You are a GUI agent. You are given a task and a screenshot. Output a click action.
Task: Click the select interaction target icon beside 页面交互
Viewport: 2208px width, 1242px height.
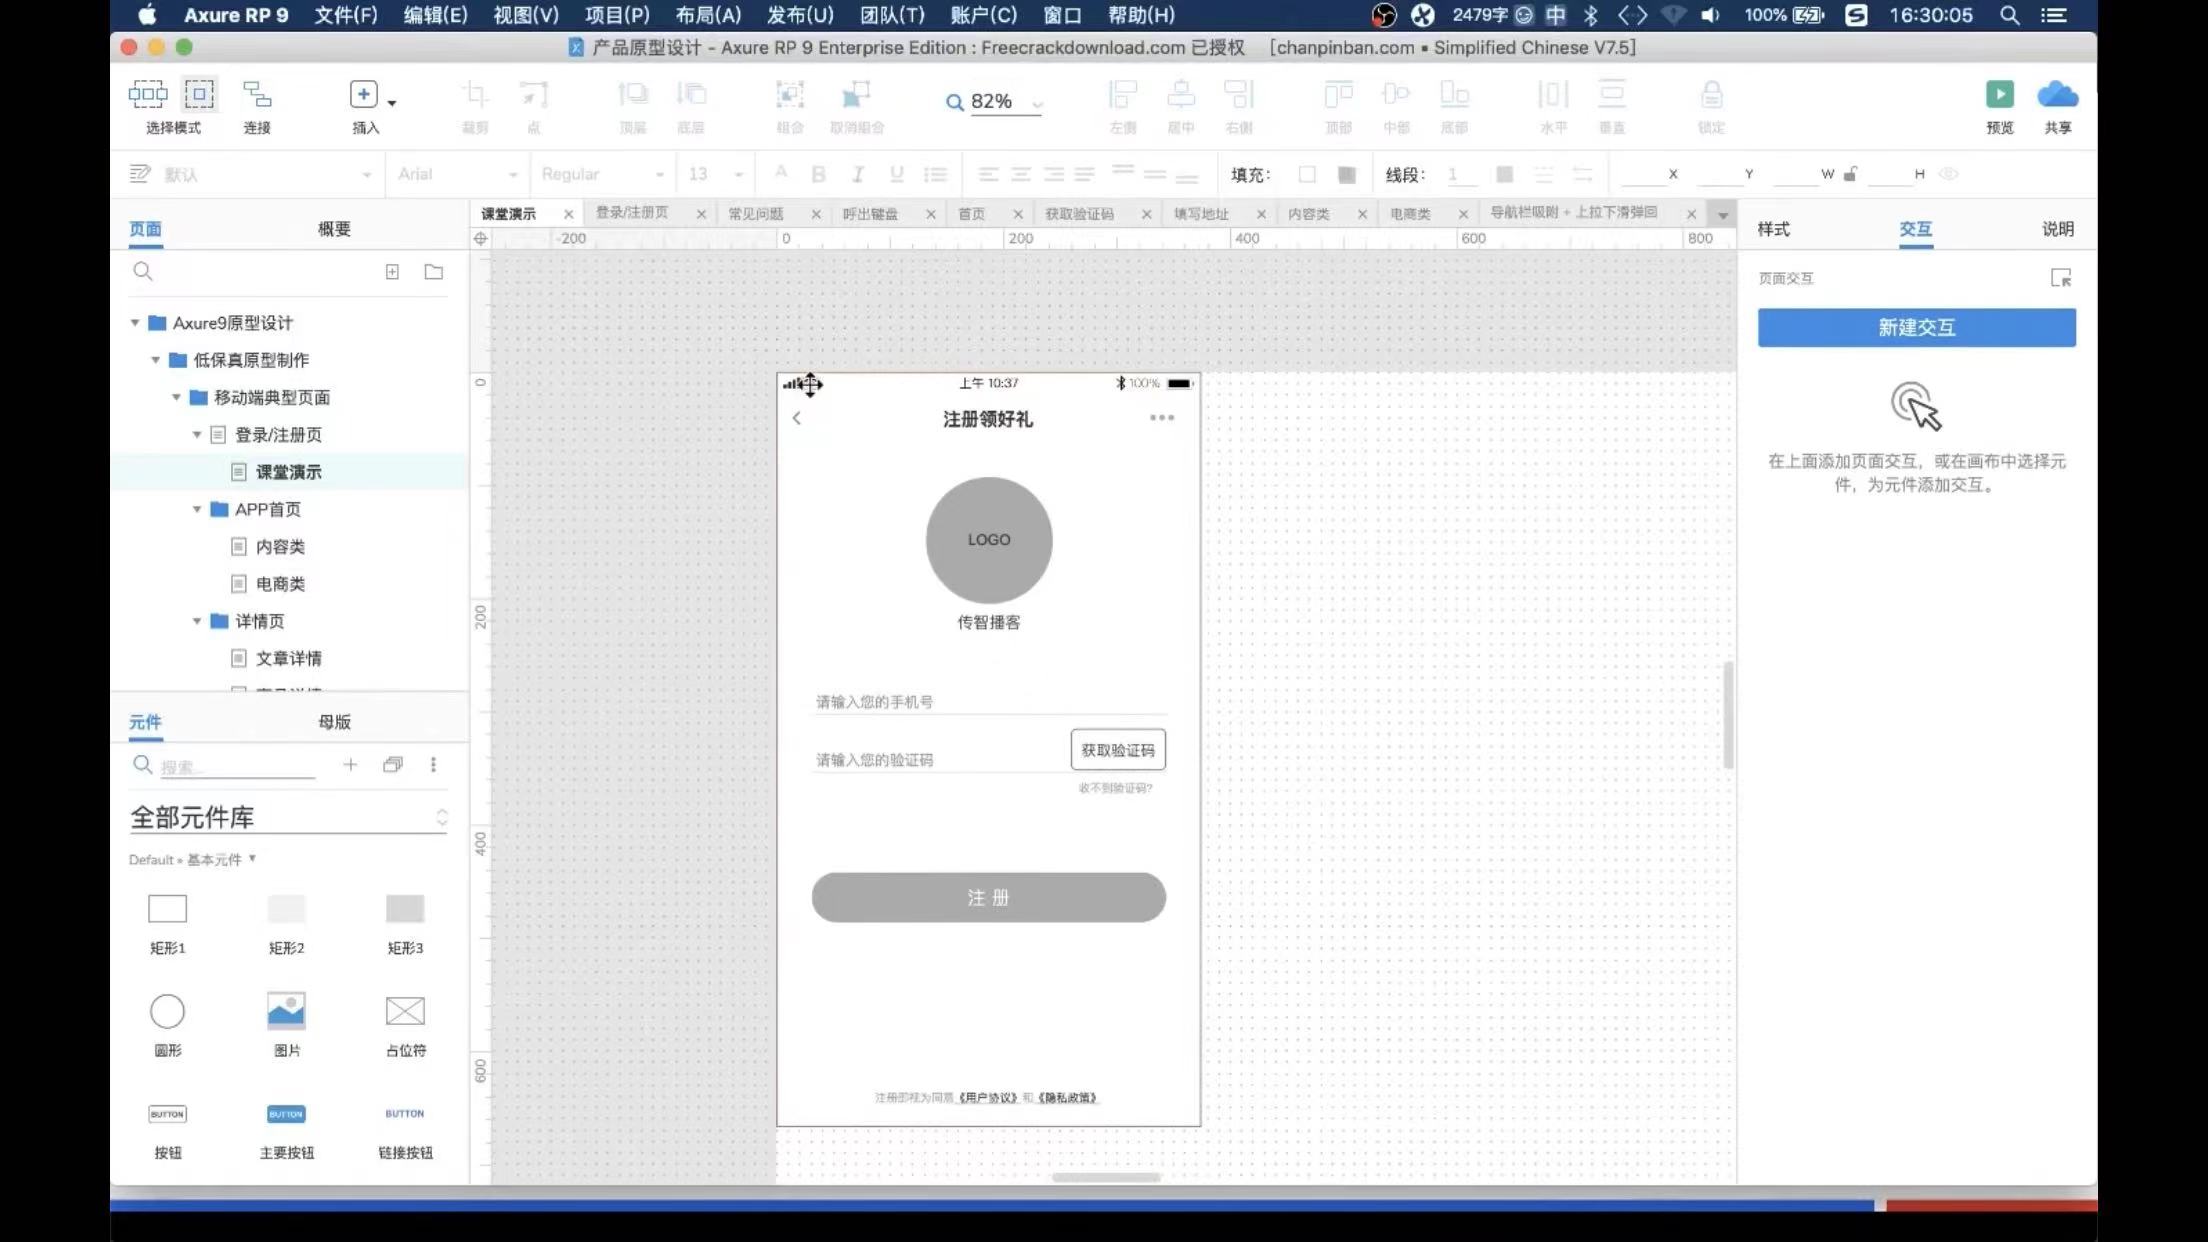click(2060, 278)
